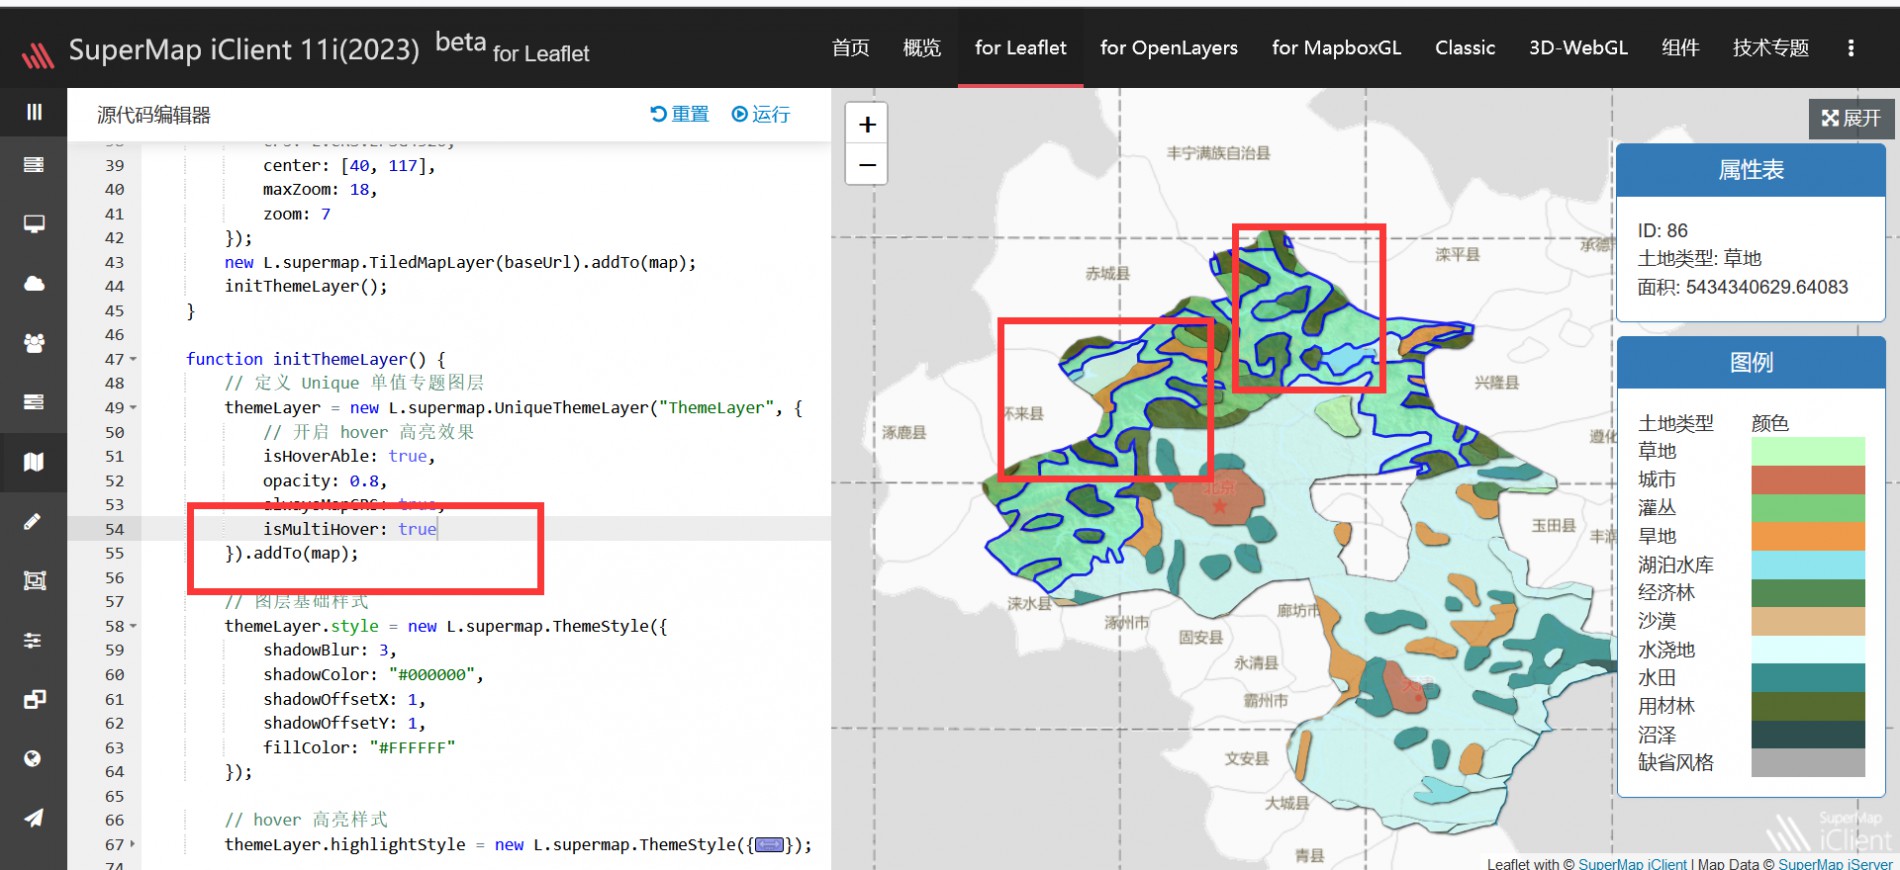Image resolution: width=1900 pixels, height=870 pixels.
Task: Open the users group sidebar icon
Action: 34,343
